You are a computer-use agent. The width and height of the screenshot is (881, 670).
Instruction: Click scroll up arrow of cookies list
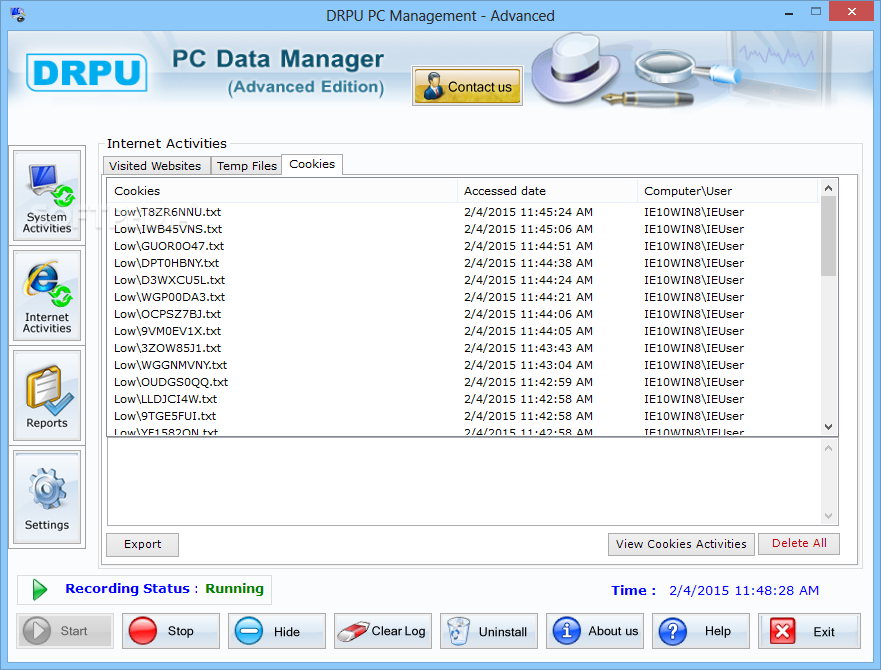point(828,188)
